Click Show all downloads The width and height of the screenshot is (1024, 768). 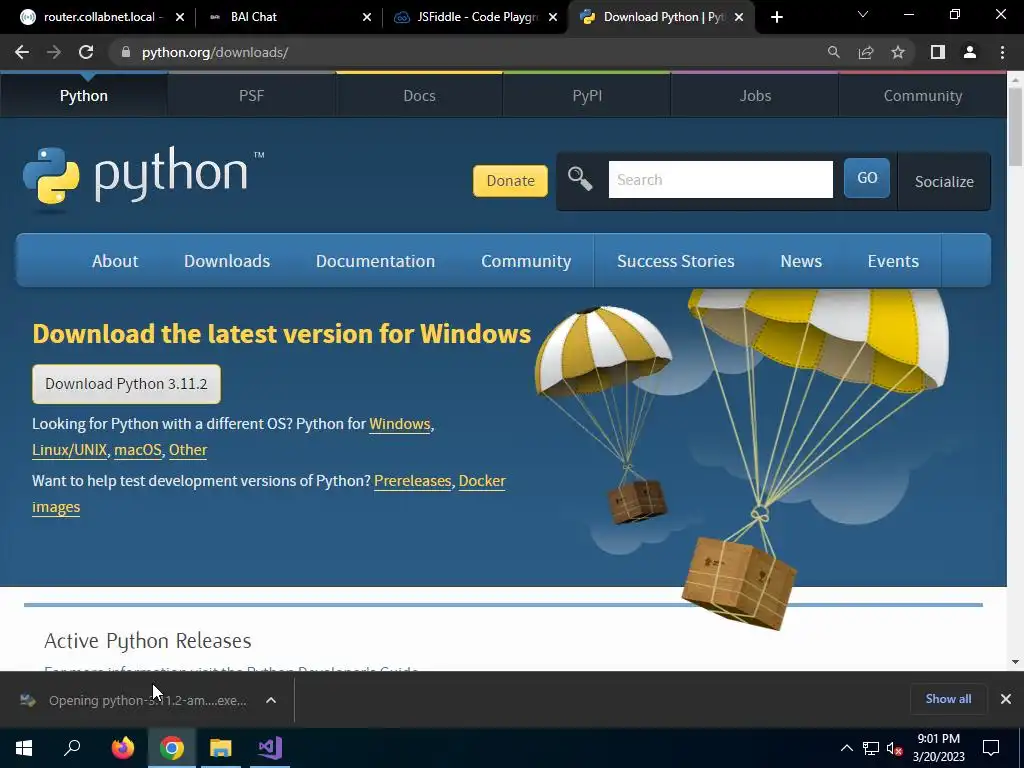tap(948, 699)
